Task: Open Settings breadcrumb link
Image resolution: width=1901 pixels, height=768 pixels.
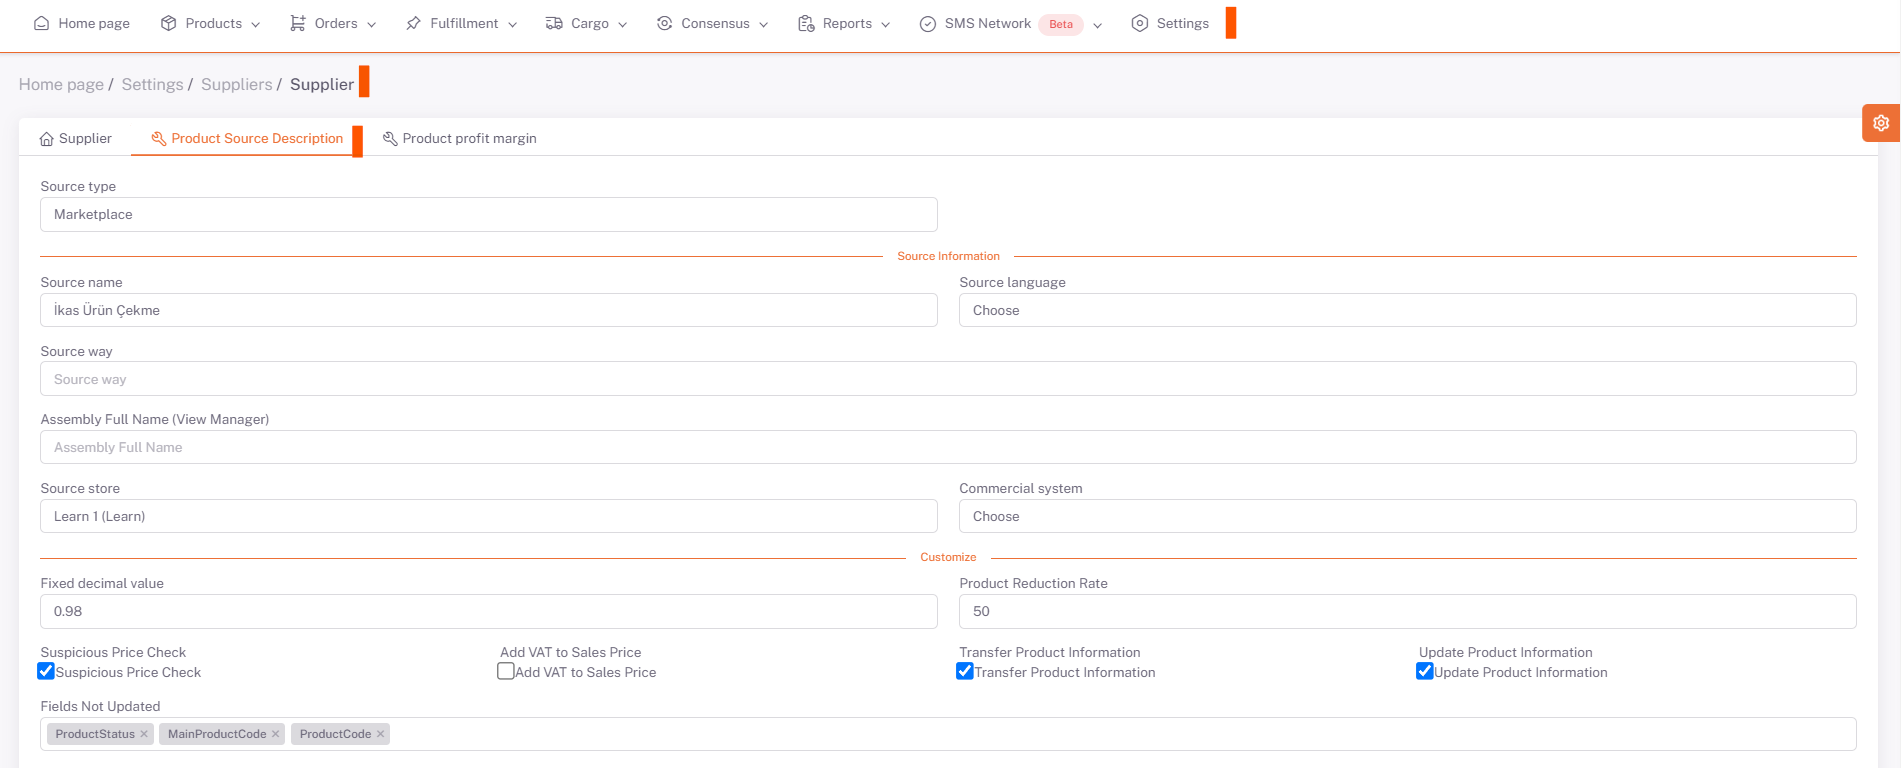Action: click(x=152, y=84)
